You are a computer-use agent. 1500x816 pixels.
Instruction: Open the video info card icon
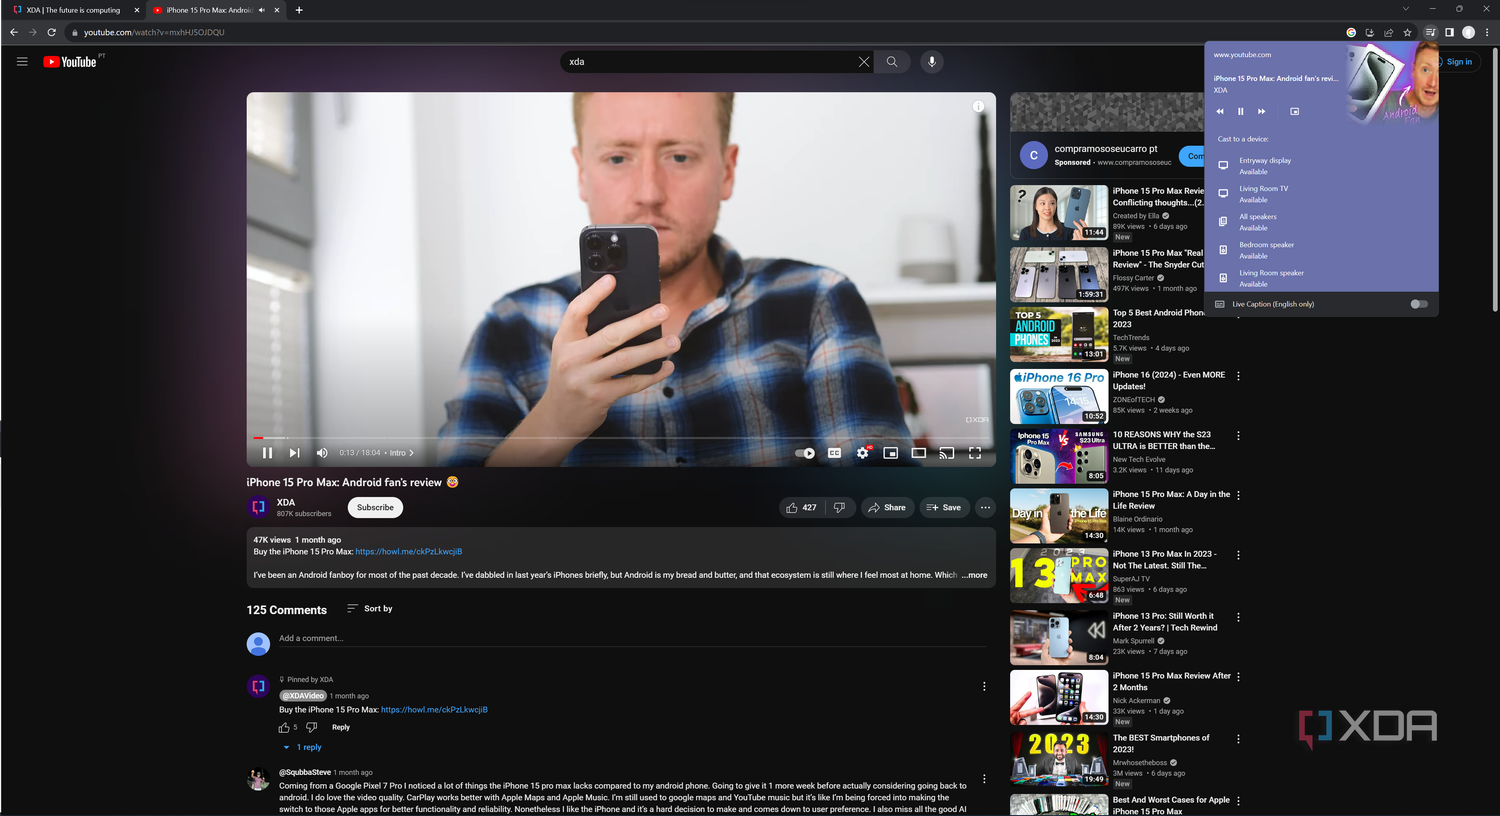point(978,106)
